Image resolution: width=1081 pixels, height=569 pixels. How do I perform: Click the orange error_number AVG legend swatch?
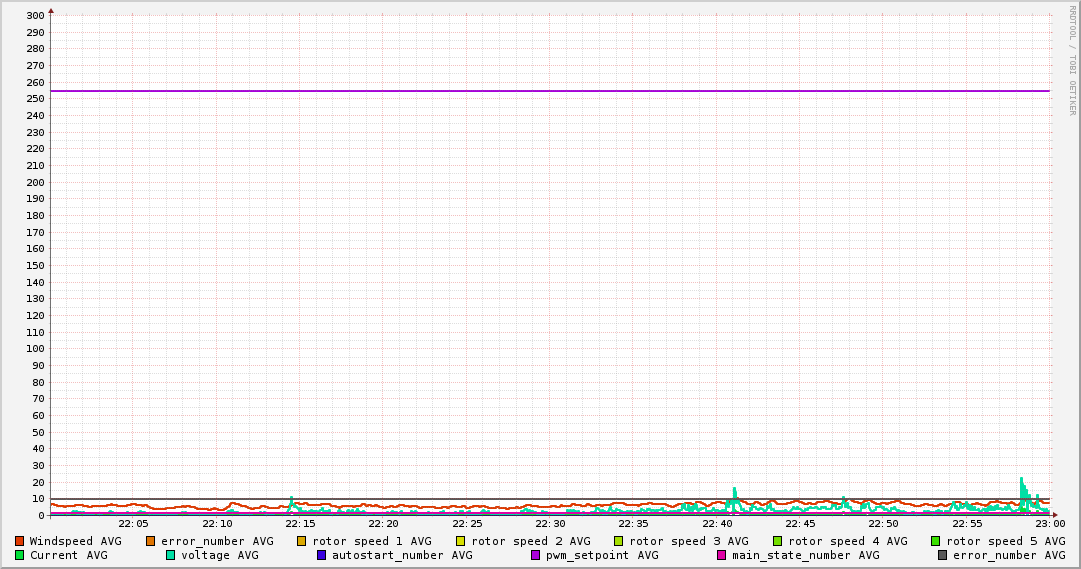point(150,541)
